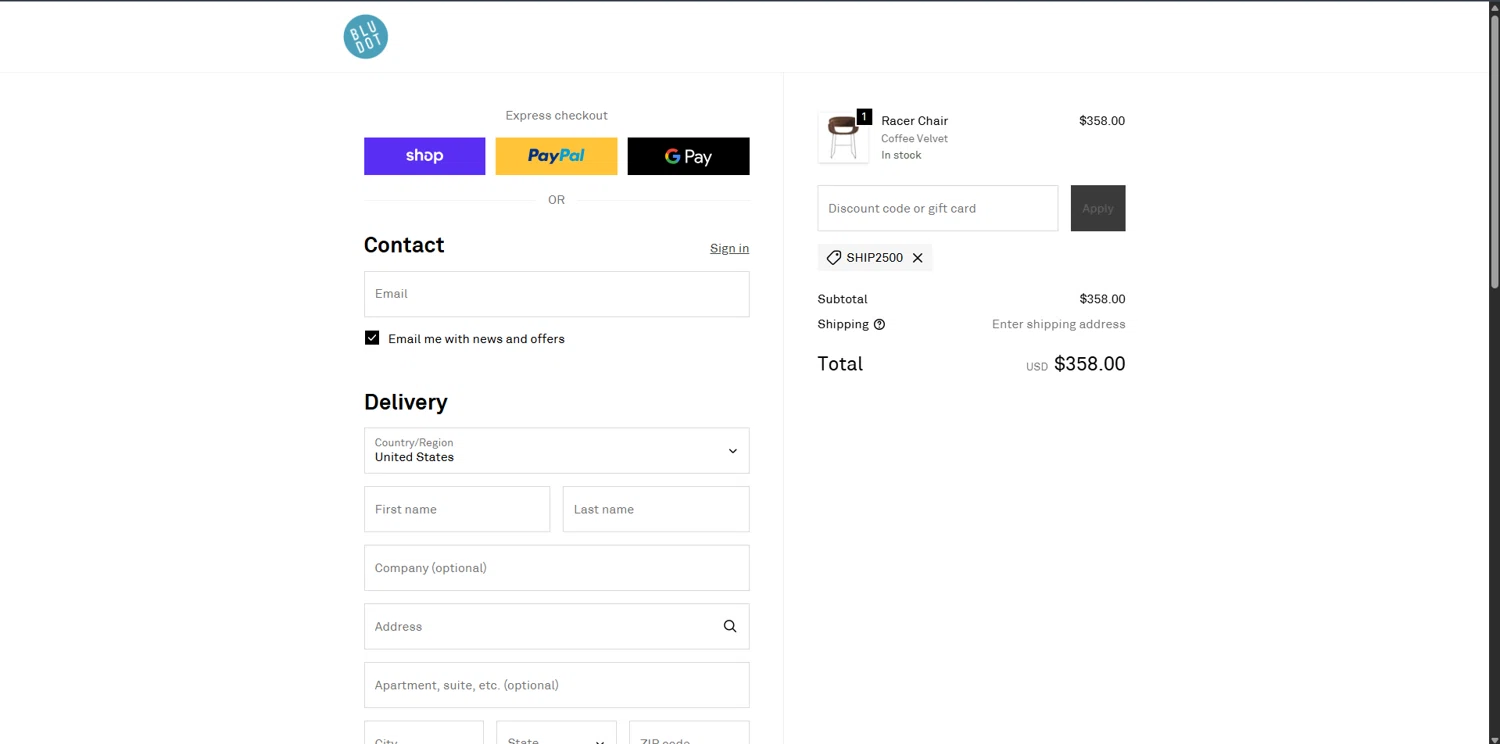
Task: Pay with Shop Pay express checkout
Action: coord(424,156)
